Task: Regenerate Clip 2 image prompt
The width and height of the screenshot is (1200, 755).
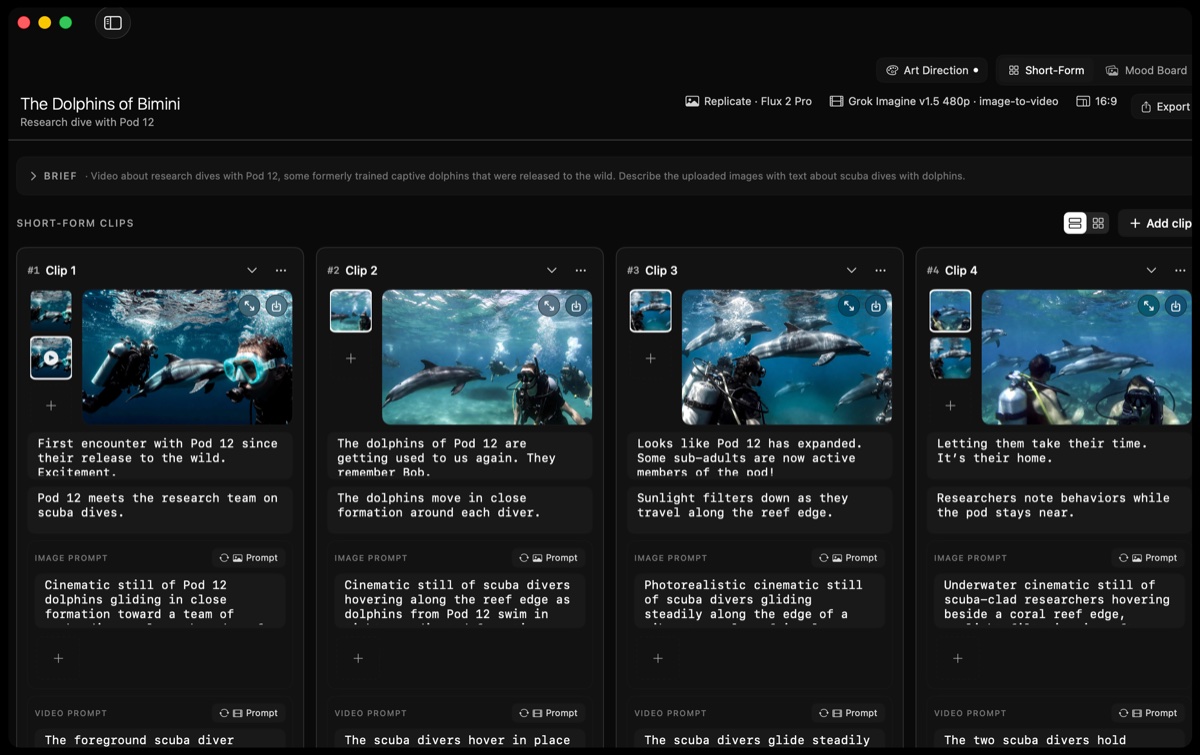Action: pos(550,558)
